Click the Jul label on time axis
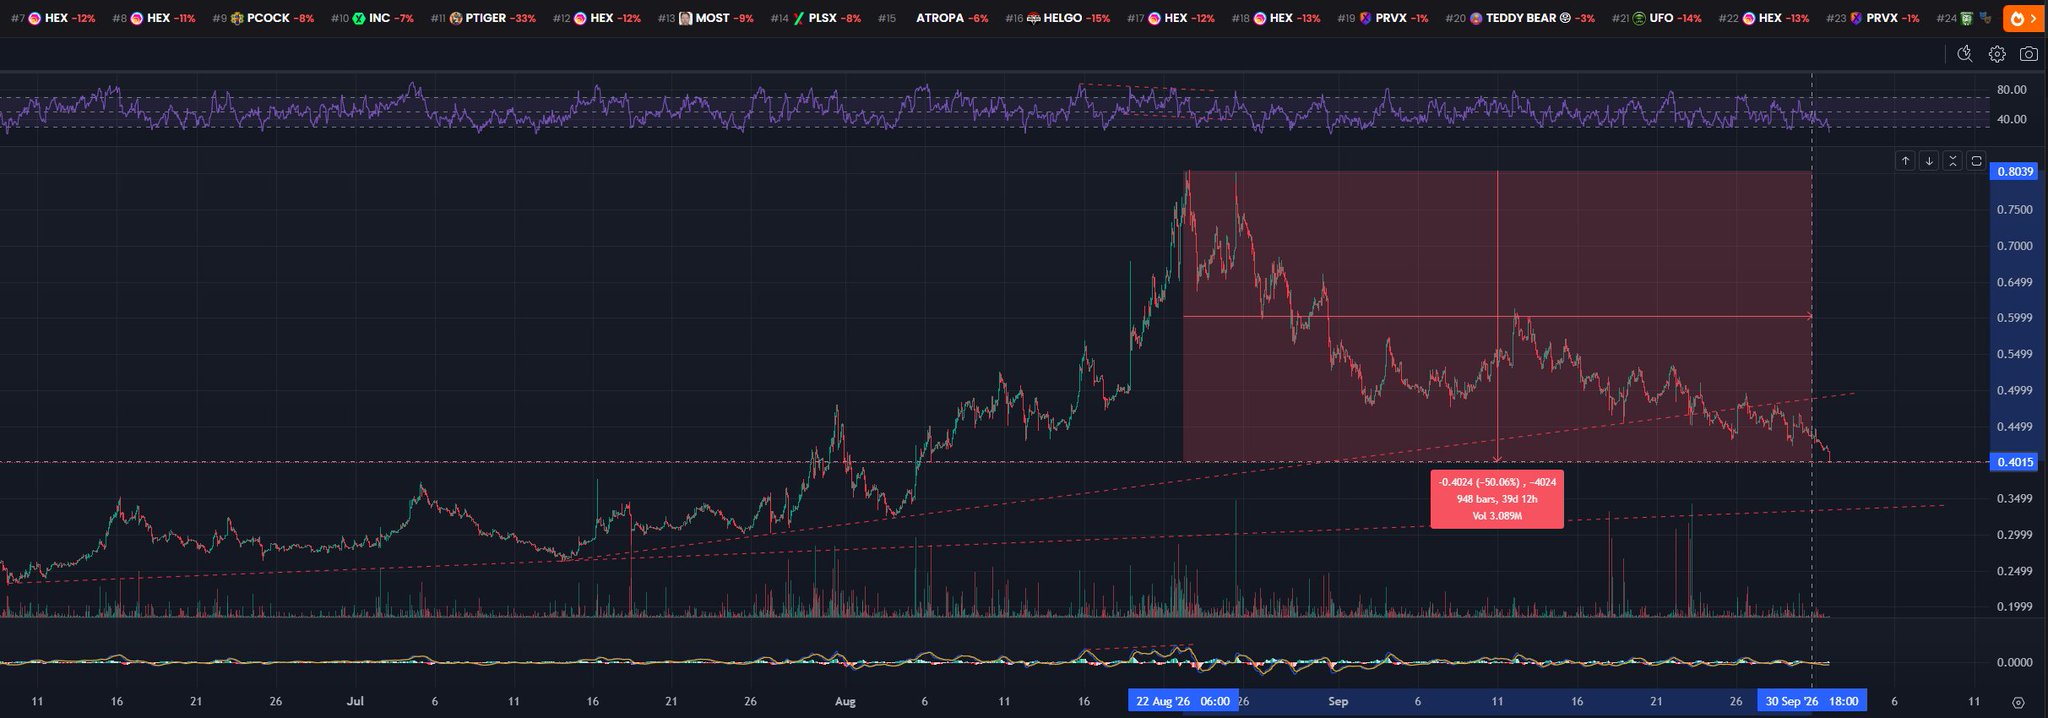 355,702
